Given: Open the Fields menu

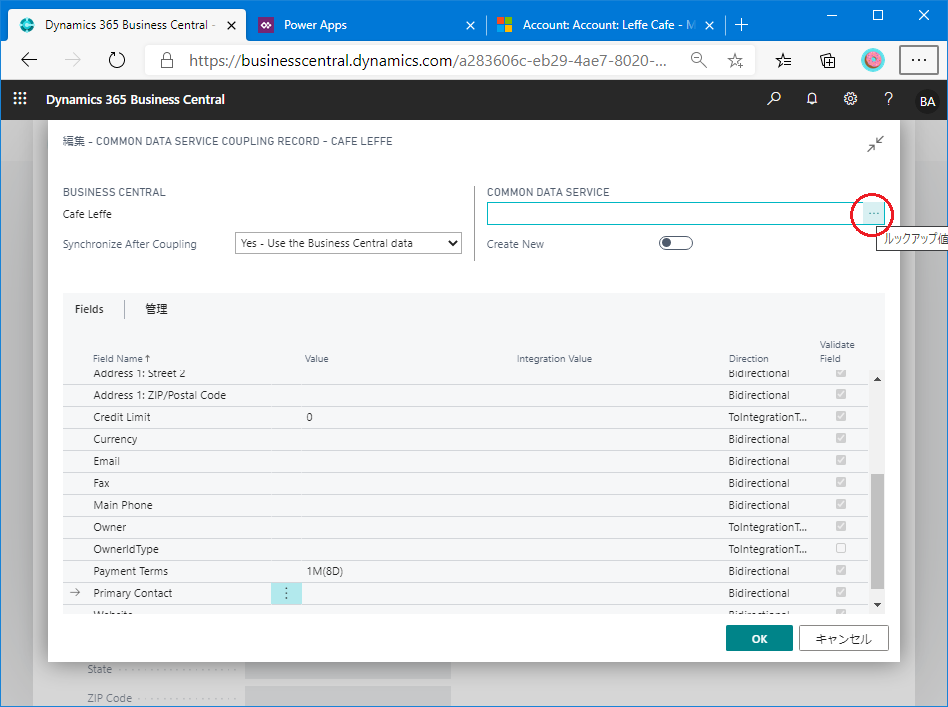Looking at the screenshot, I should 89,309.
